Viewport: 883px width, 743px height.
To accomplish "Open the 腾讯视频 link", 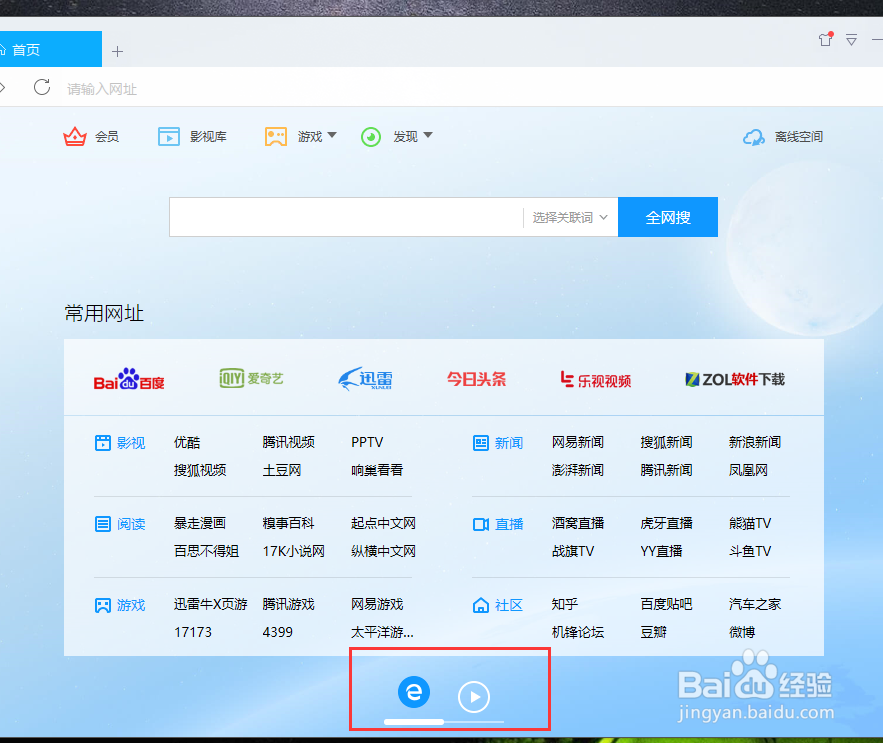I will [x=288, y=442].
